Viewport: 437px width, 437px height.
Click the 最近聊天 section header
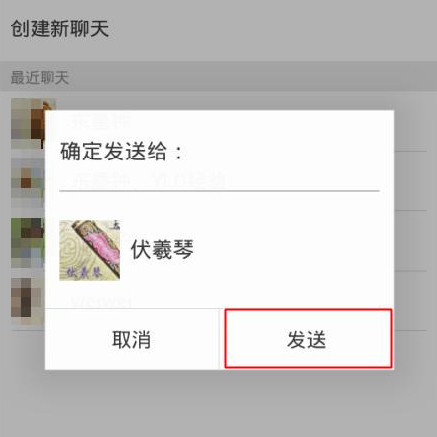(x=40, y=78)
